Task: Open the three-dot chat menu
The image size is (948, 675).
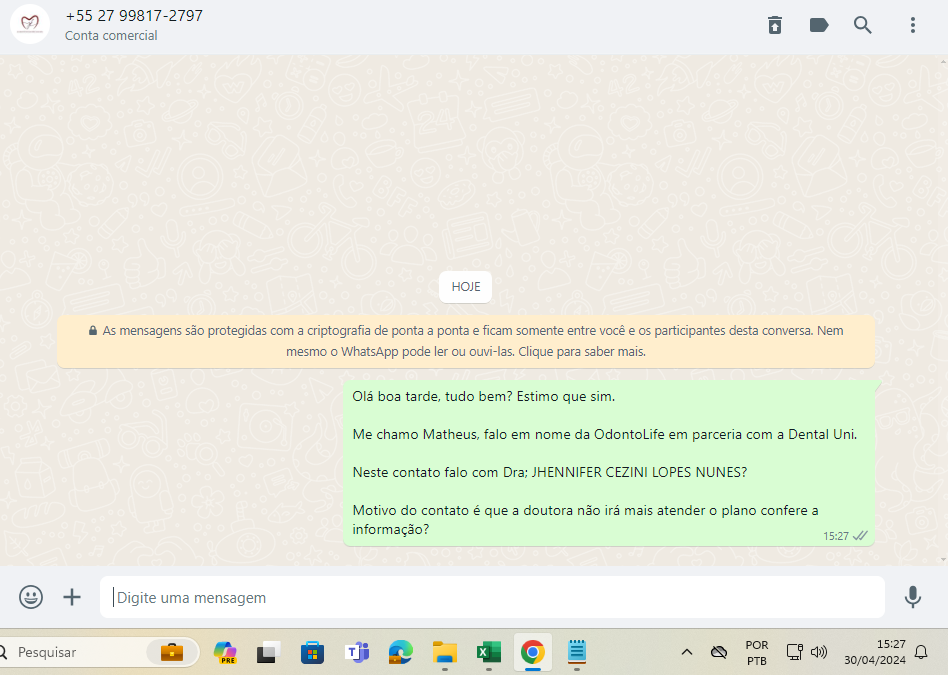Action: click(912, 25)
